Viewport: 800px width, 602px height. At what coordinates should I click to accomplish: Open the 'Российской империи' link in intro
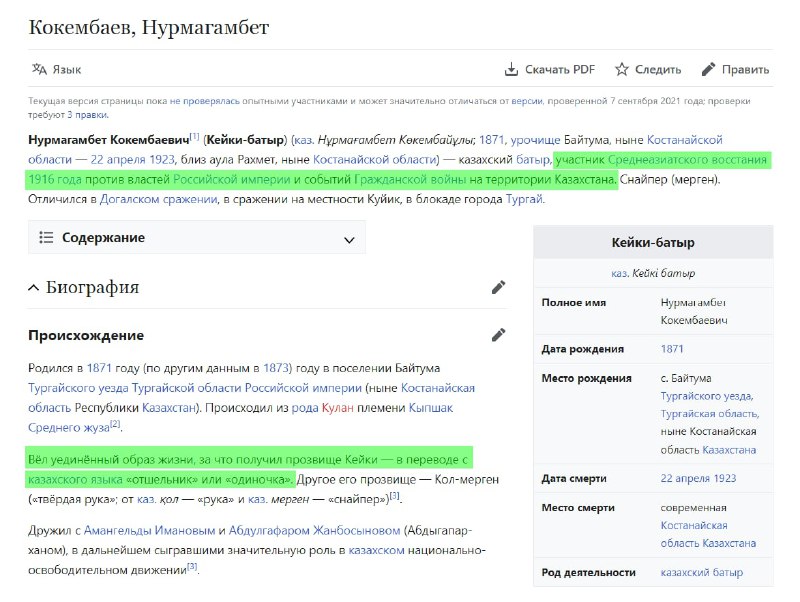click(x=232, y=180)
